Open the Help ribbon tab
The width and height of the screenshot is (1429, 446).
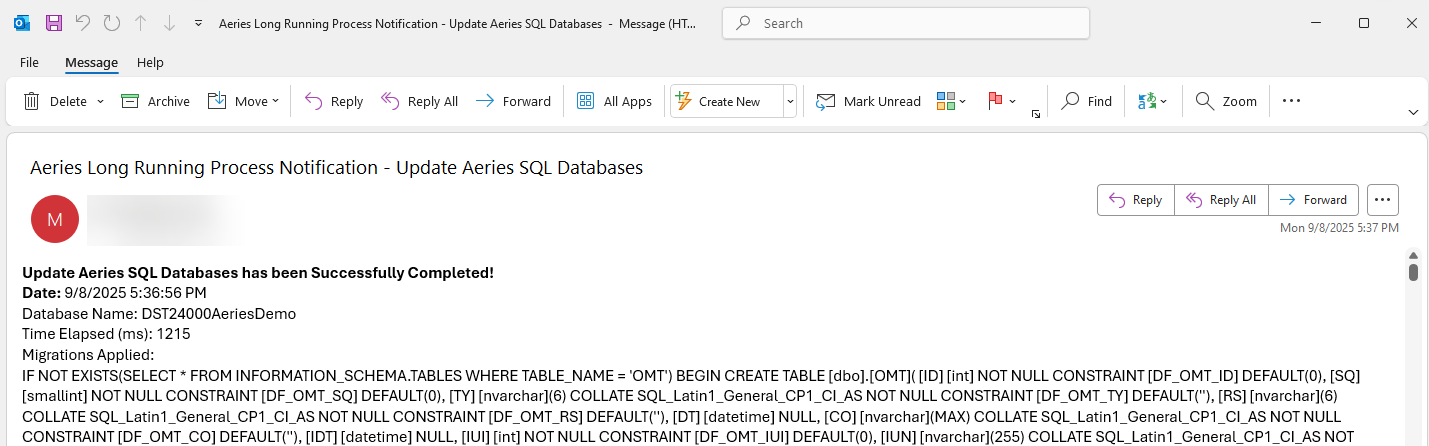[150, 62]
